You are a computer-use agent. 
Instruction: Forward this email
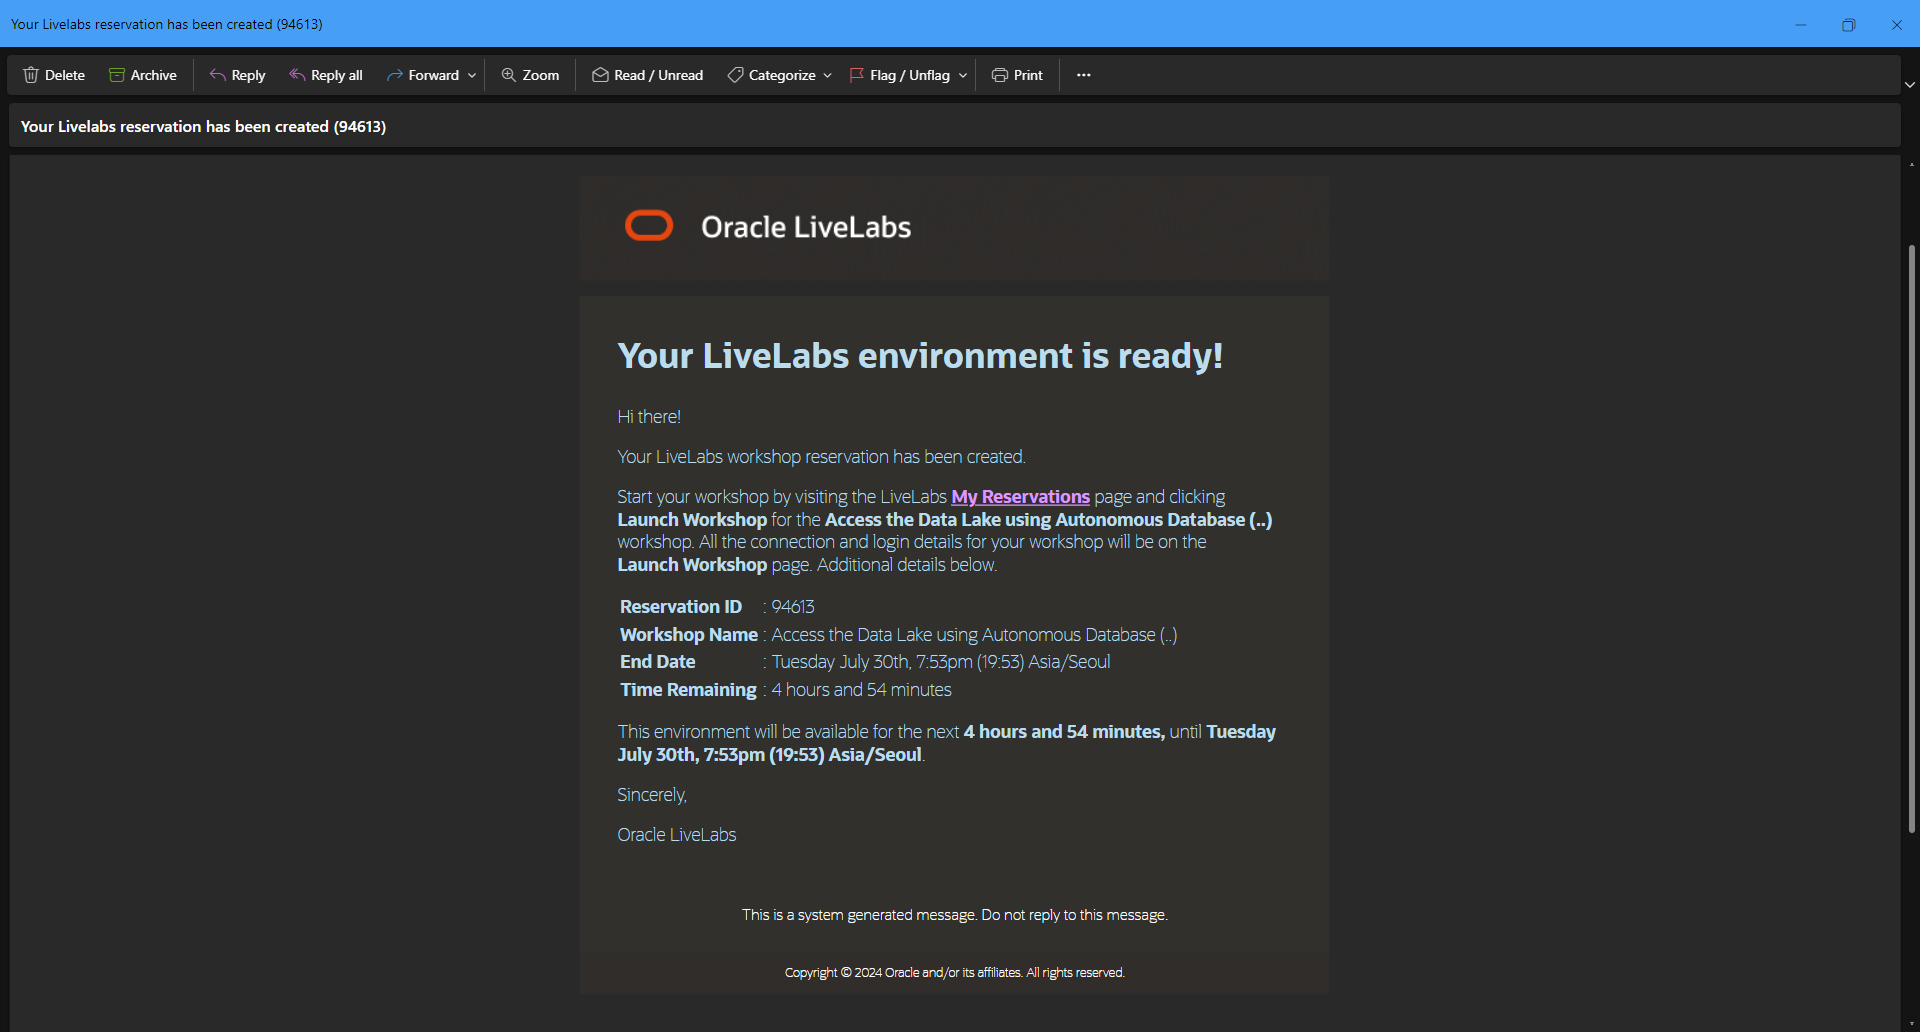423,75
